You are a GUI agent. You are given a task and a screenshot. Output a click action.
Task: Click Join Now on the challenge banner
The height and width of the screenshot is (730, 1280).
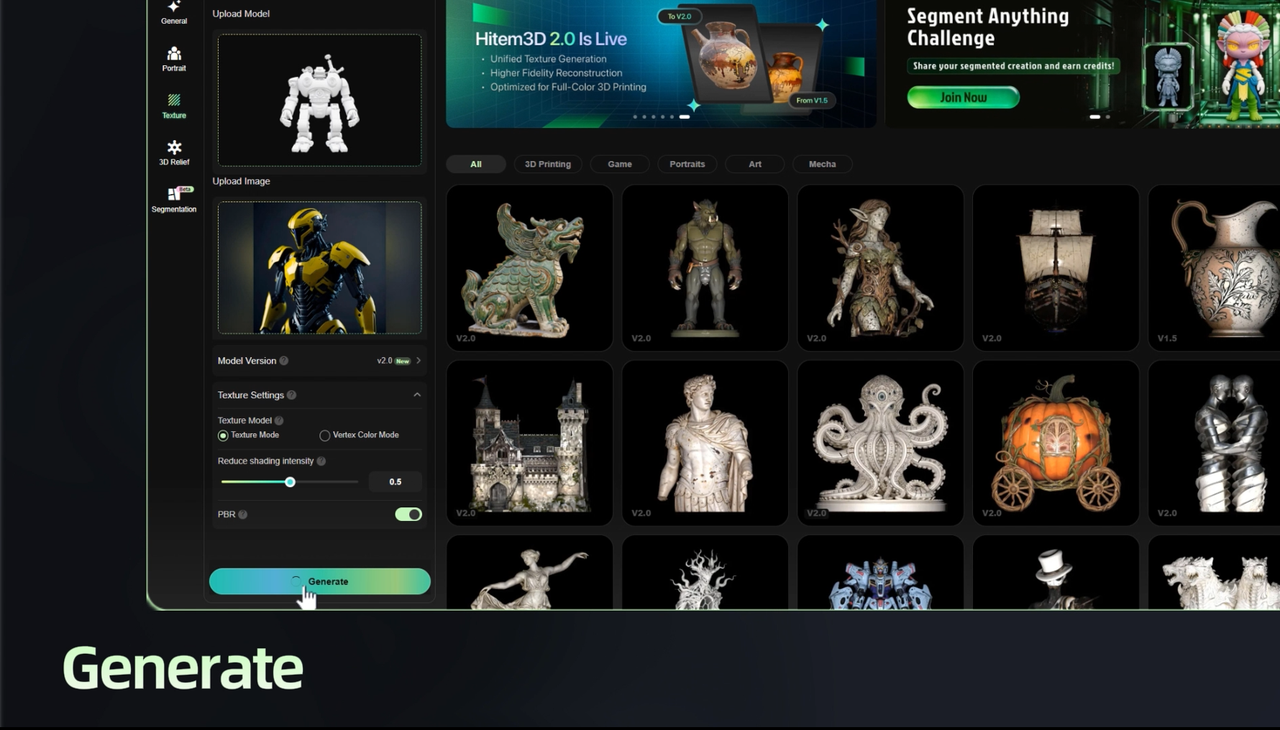pyautogui.click(x=963, y=97)
